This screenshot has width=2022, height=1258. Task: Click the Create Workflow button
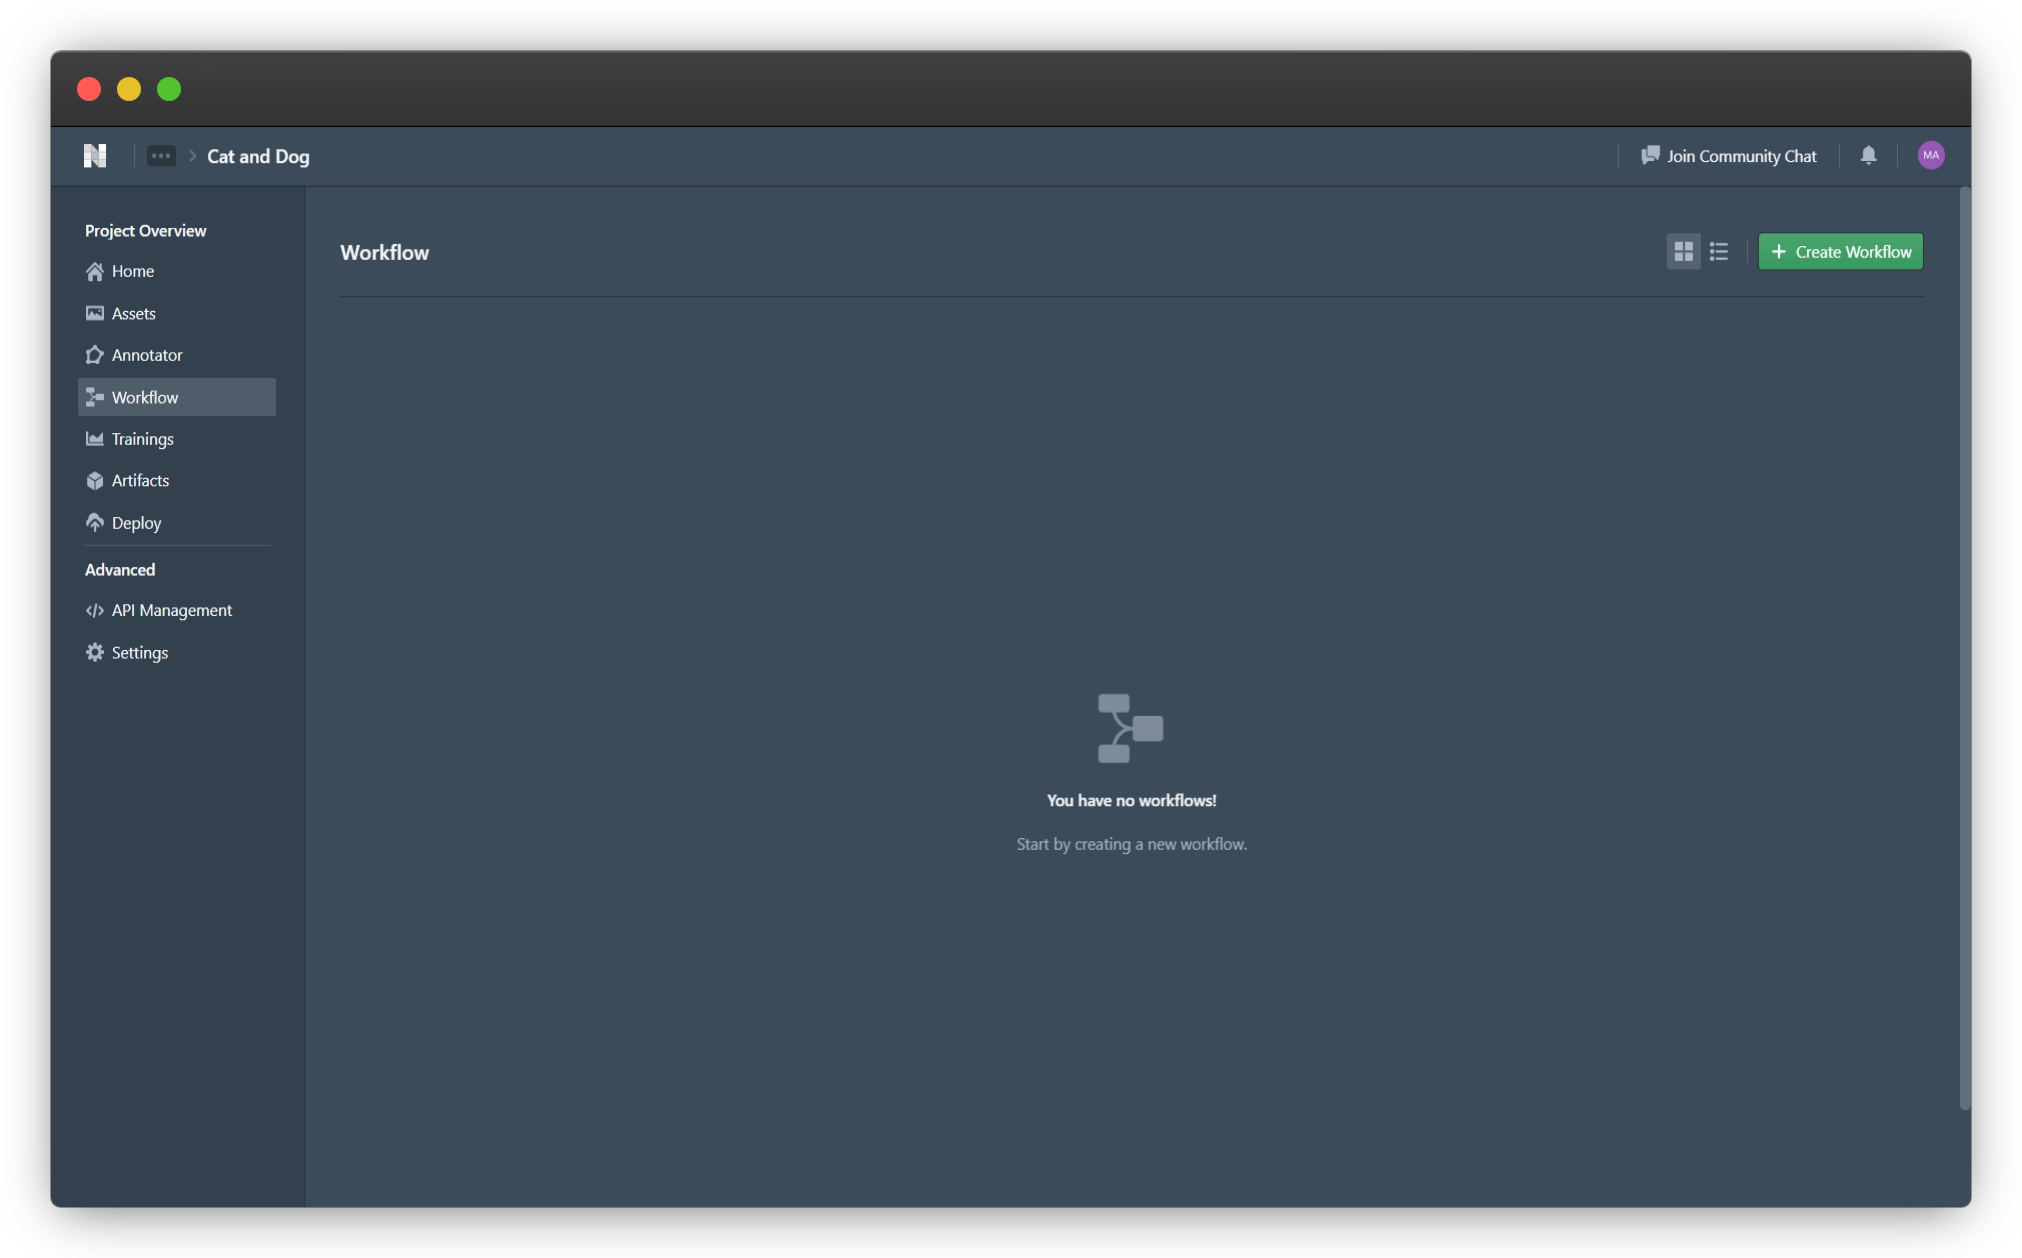click(1840, 252)
